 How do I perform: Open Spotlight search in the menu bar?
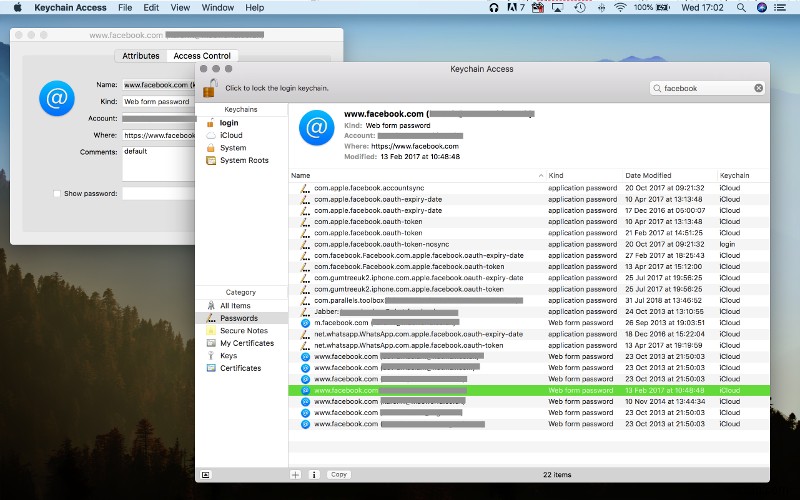[740, 7]
